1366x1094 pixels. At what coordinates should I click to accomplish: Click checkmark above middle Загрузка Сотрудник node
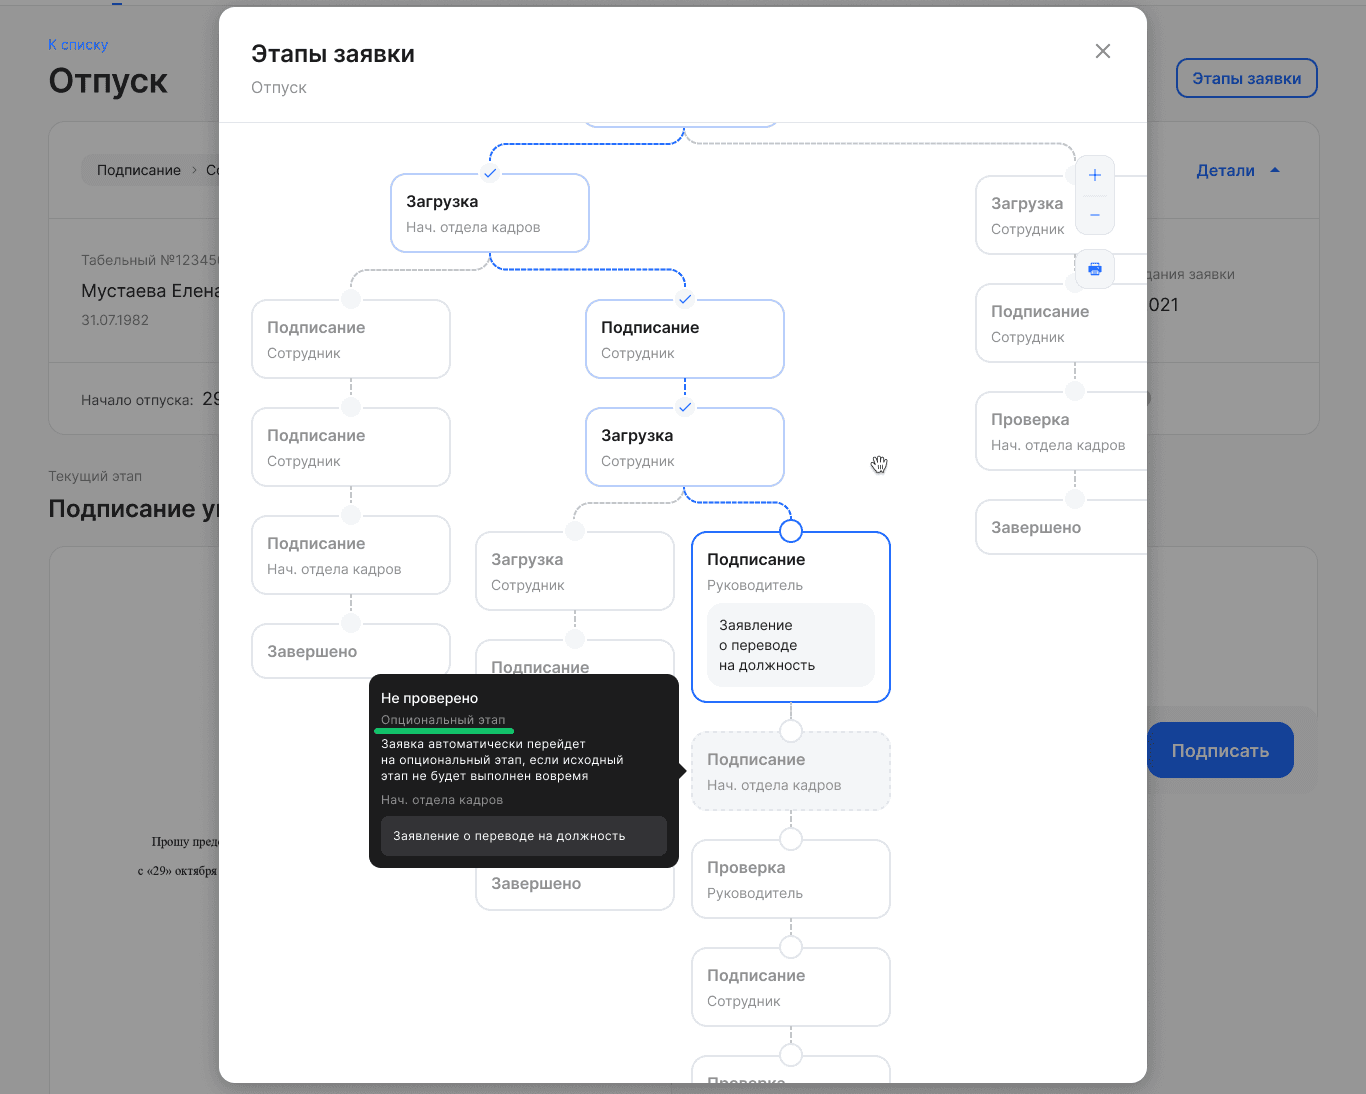tap(685, 407)
